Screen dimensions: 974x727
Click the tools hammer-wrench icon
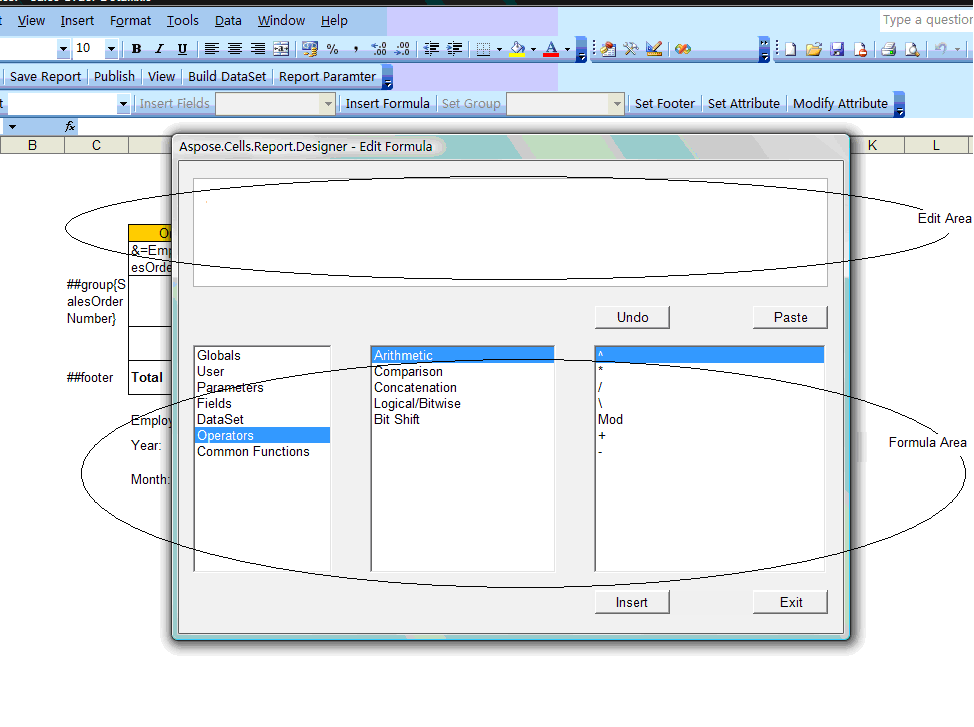[x=630, y=49]
